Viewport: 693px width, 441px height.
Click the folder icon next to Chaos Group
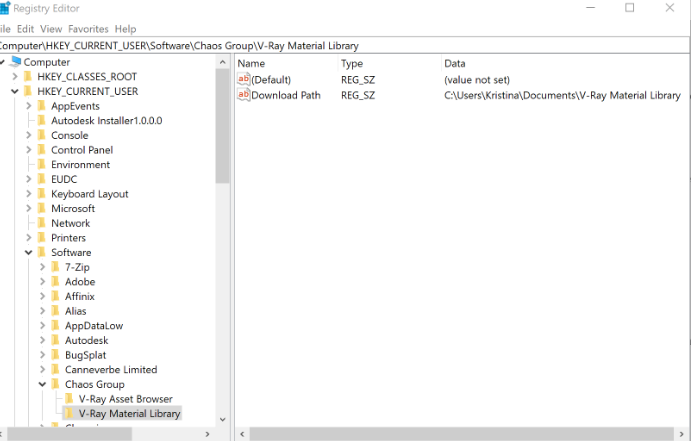point(56,384)
